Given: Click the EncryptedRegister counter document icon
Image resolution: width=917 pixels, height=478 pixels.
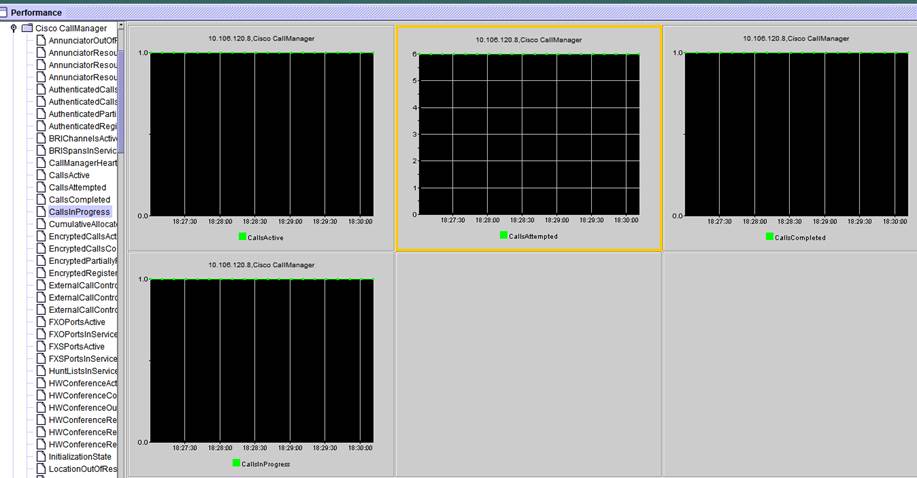Looking at the screenshot, I should click(x=41, y=273).
